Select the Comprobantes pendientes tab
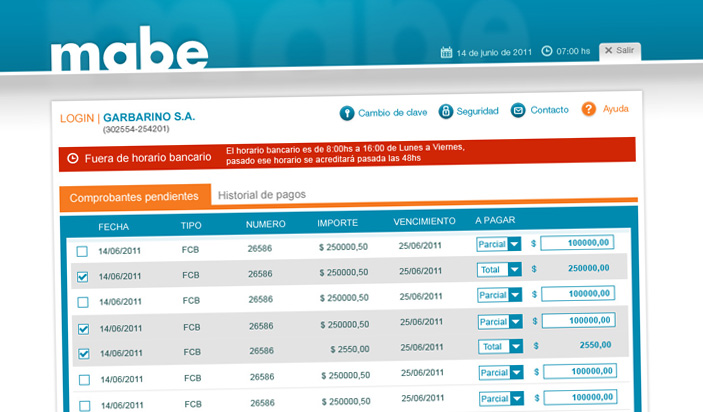 click(x=134, y=197)
